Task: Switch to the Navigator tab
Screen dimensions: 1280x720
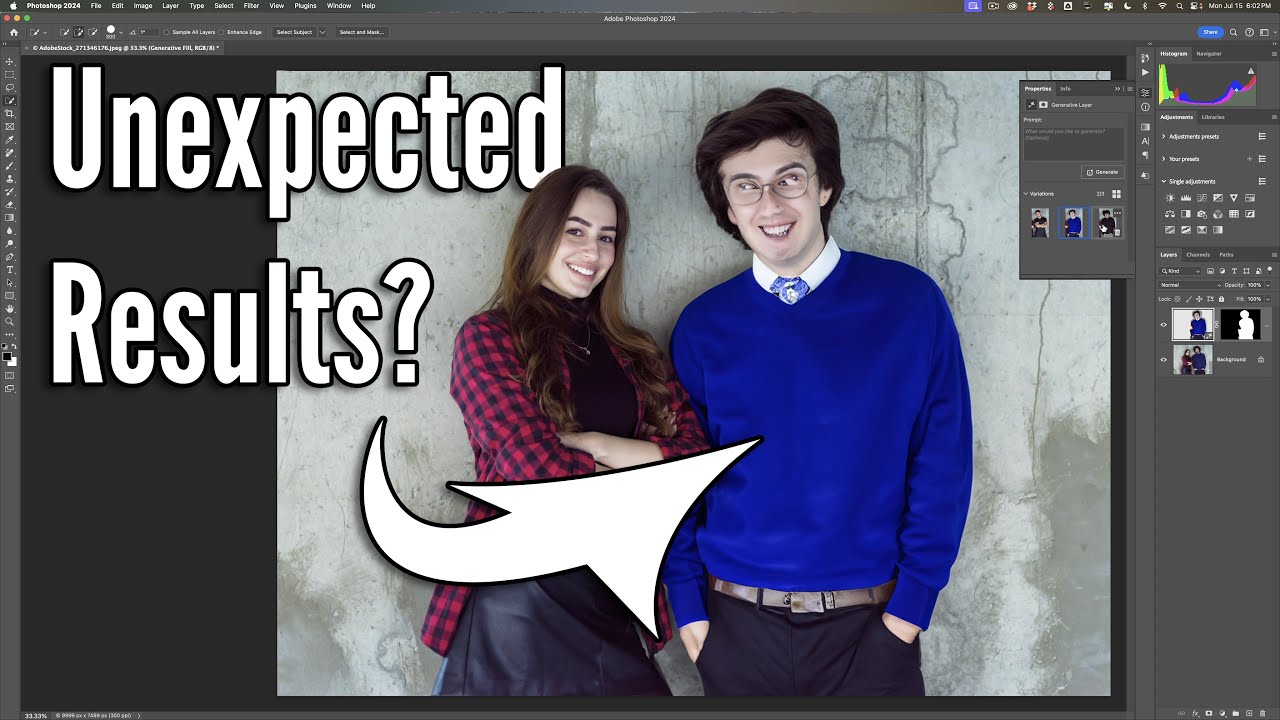Action: click(1209, 53)
